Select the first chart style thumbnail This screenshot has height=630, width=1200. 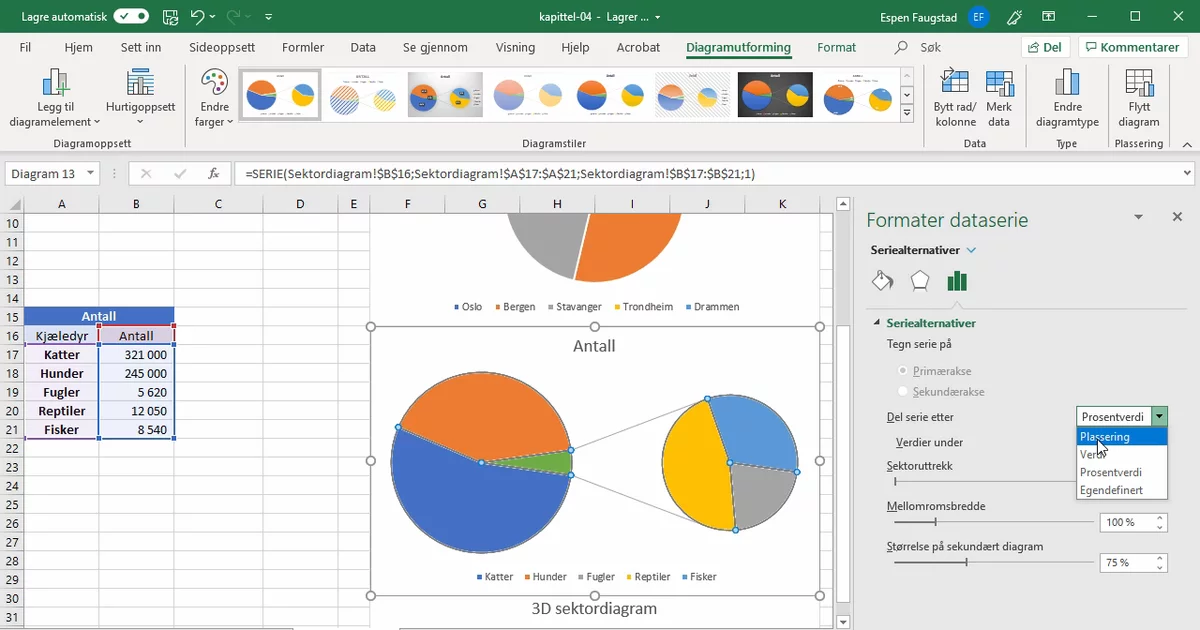280,95
